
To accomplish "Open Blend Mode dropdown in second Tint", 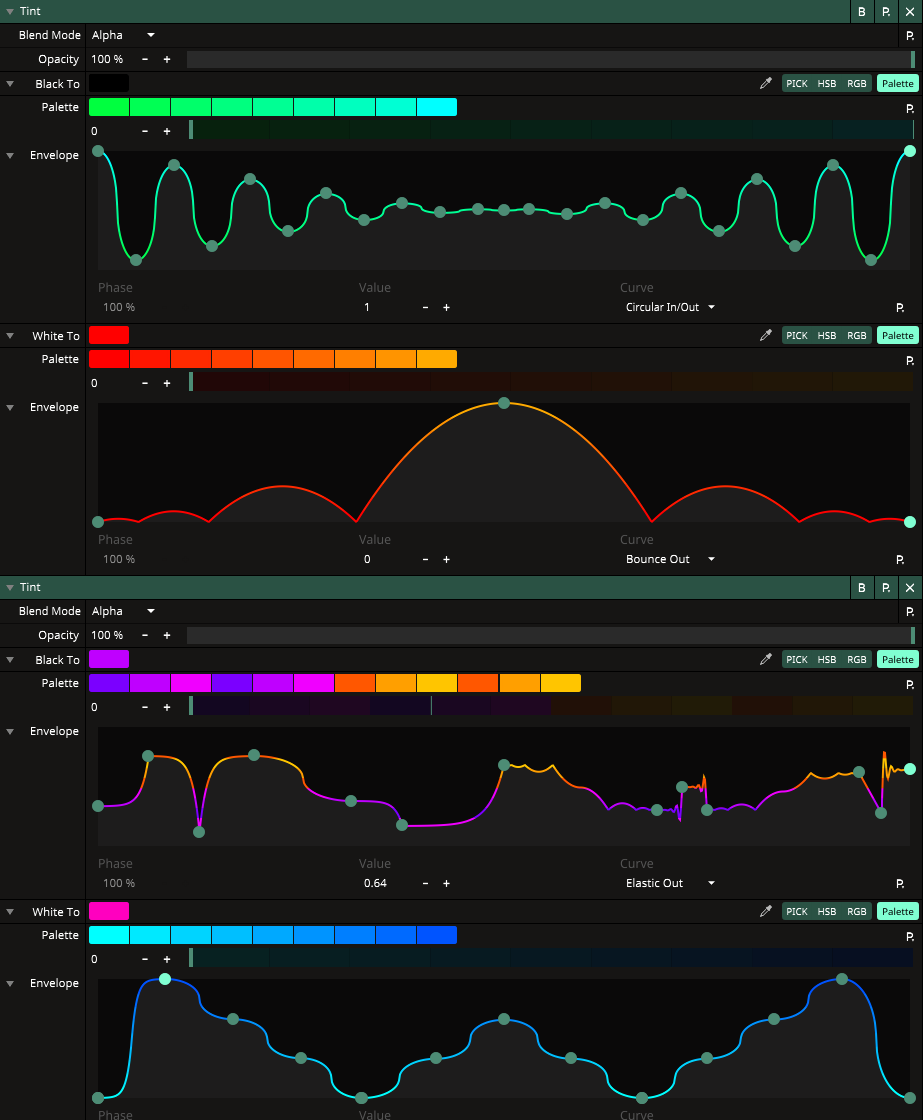I will (123, 612).
